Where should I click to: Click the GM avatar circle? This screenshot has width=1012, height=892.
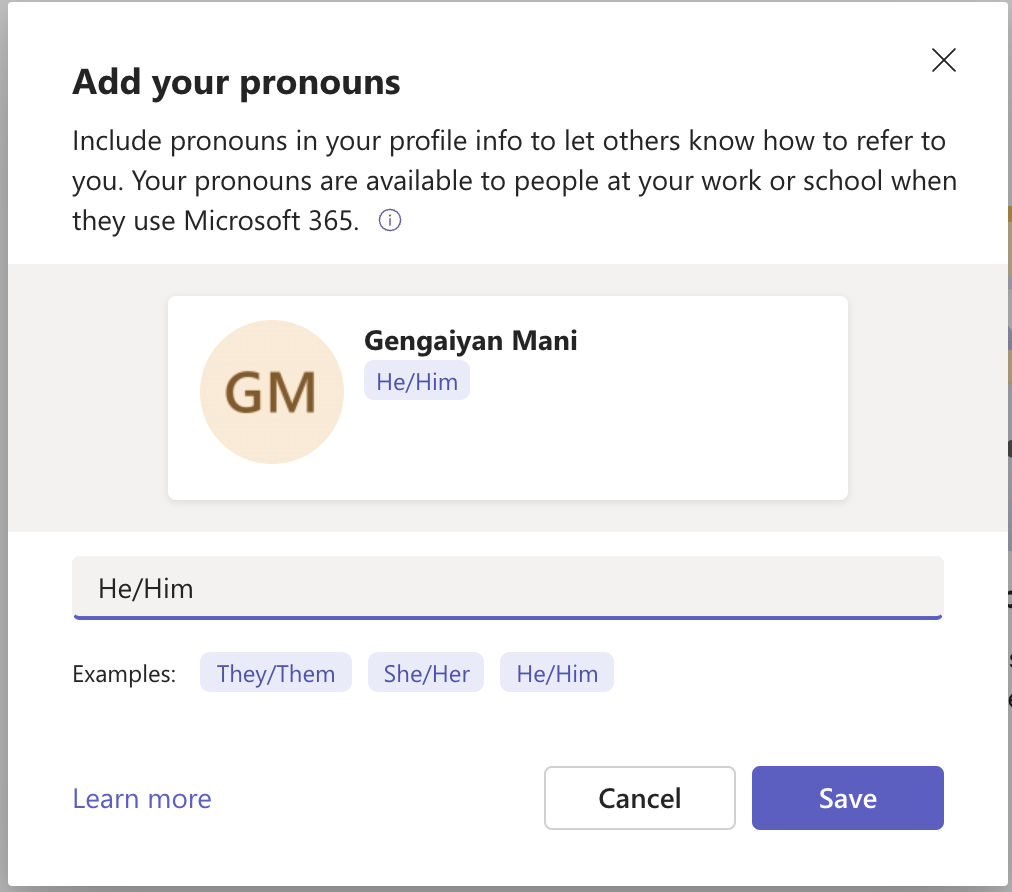click(272, 392)
